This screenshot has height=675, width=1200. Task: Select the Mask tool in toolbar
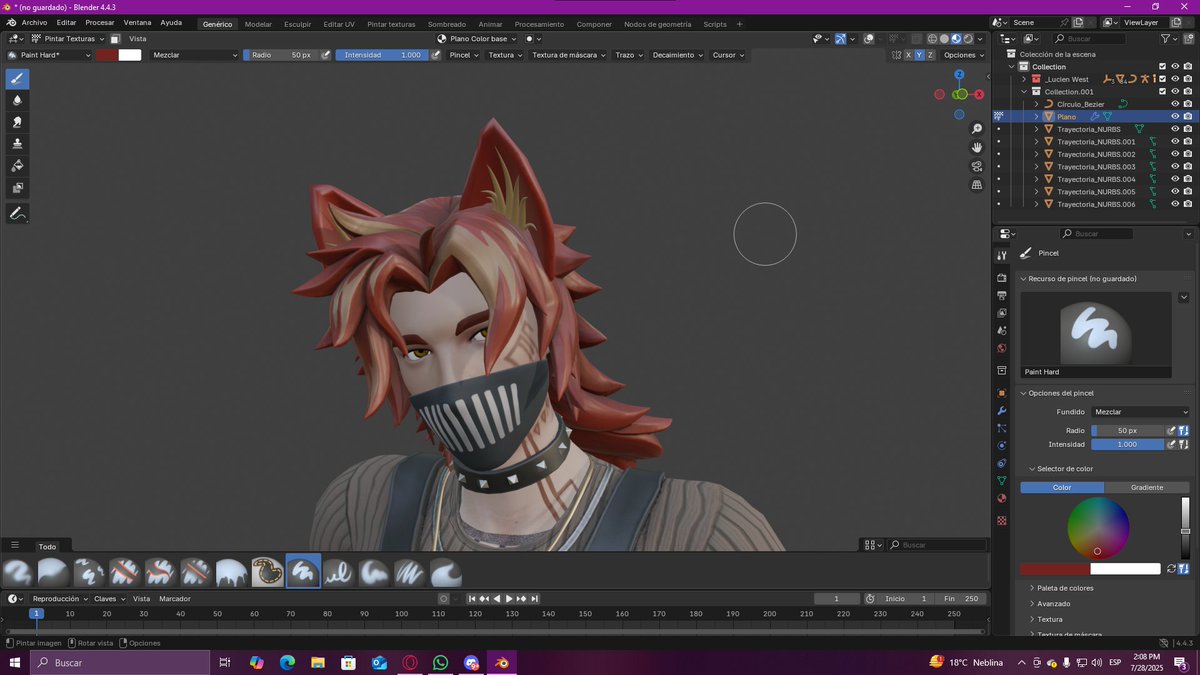pyautogui.click(x=17, y=188)
